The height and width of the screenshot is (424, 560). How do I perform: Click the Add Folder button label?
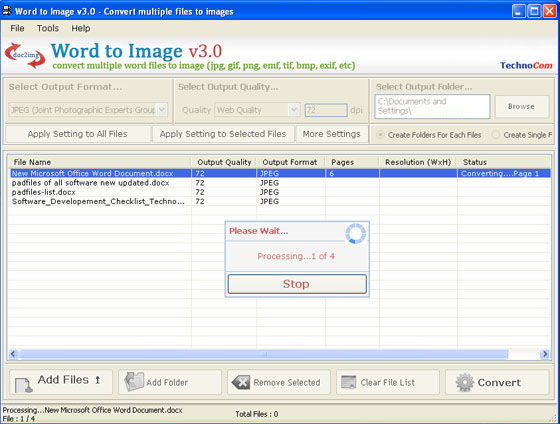pyautogui.click(x=167, y=383)
